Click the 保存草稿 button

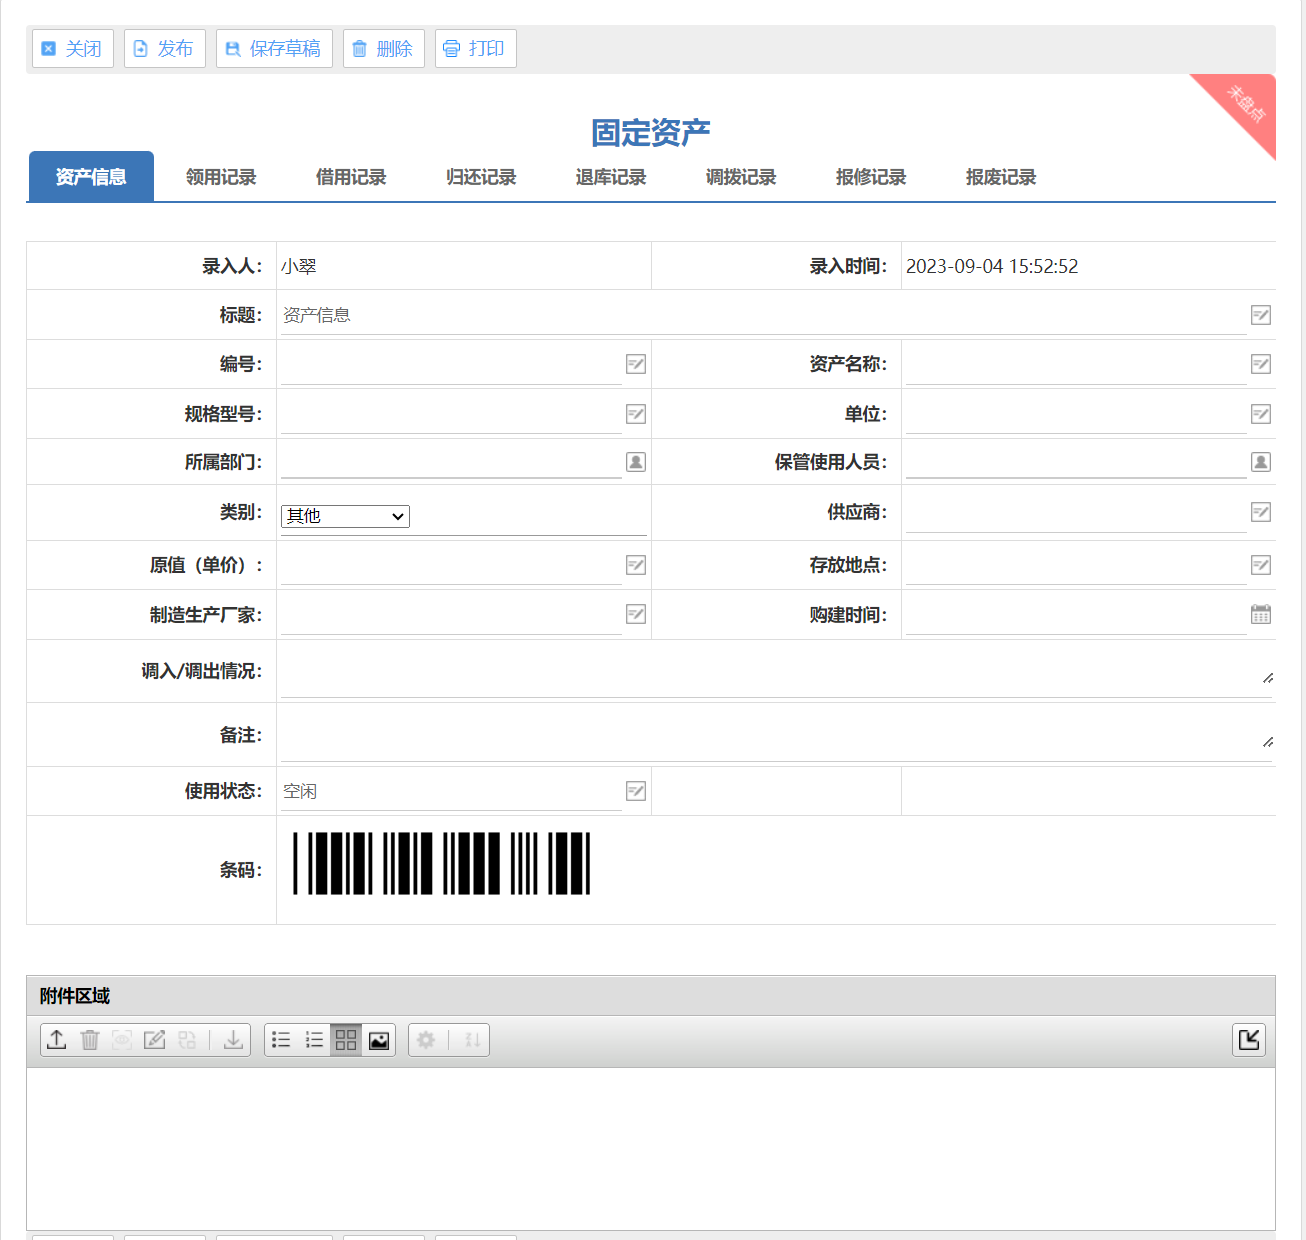274,48
